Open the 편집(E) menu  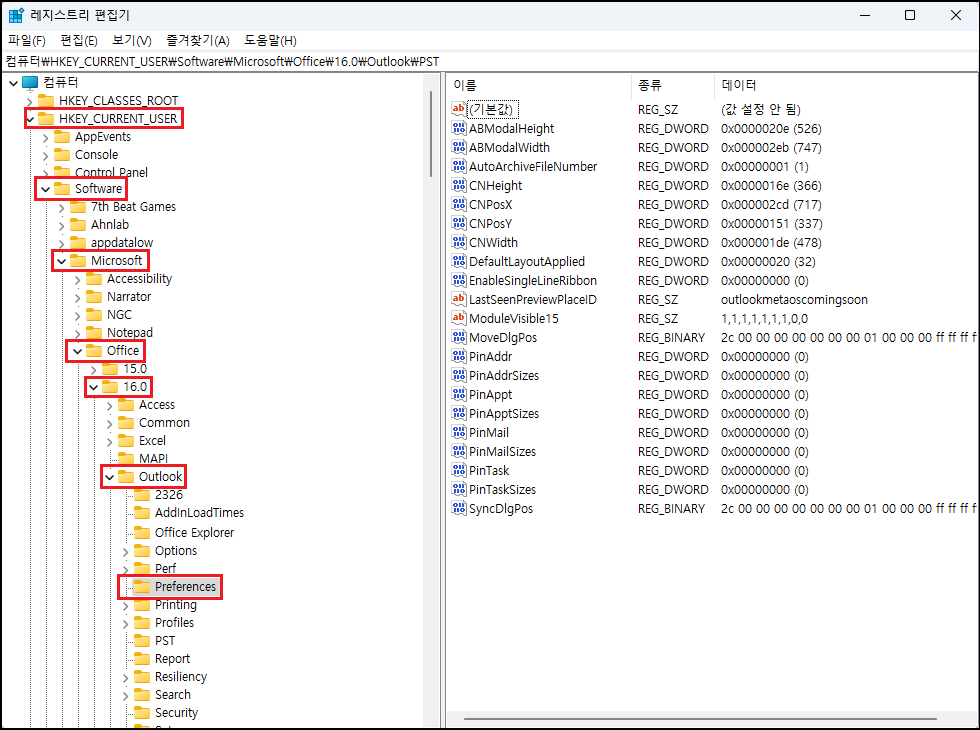pyautogui.click(x=79, y=41)
